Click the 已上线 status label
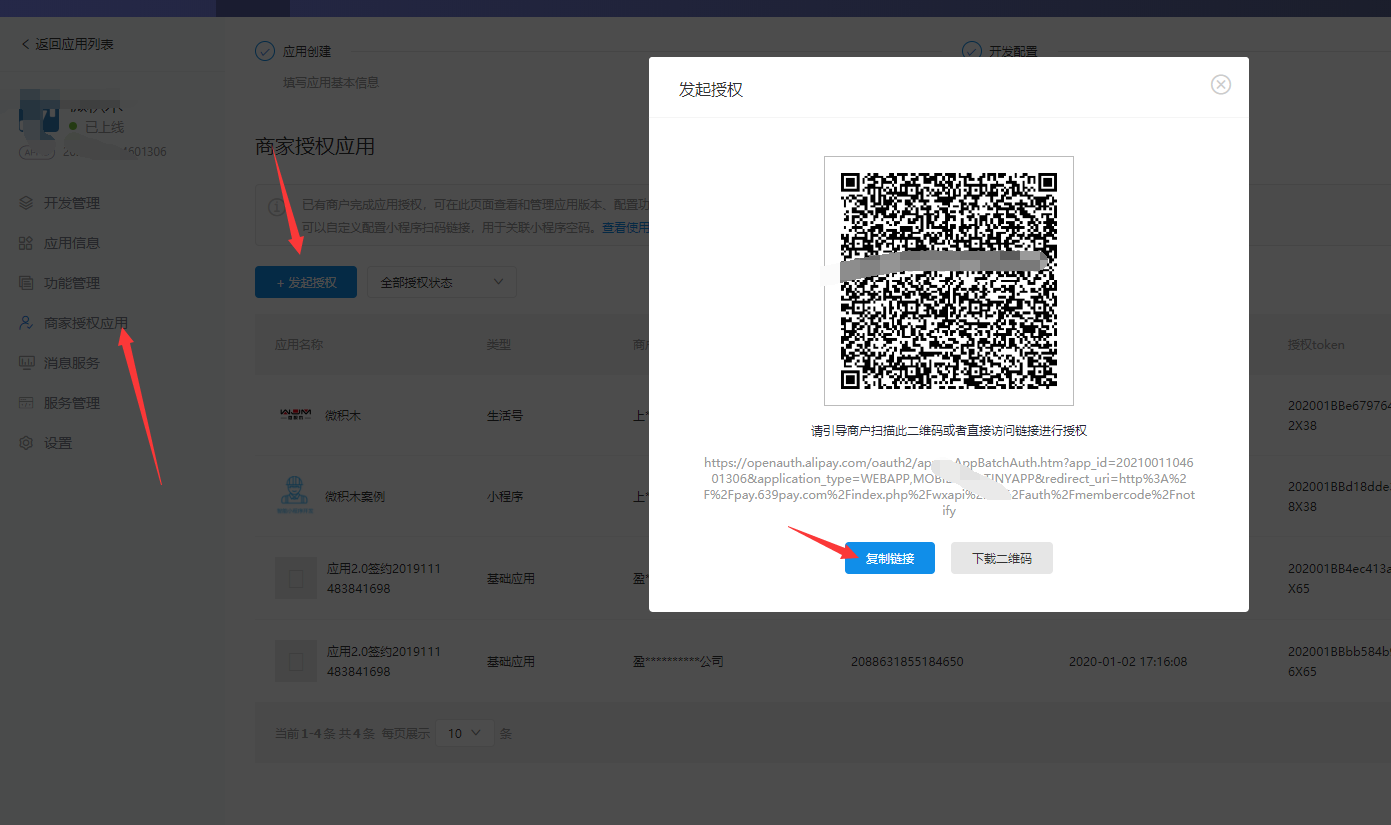The width and height of the screenshot is (1391, 825). click(x=104, y=127)
